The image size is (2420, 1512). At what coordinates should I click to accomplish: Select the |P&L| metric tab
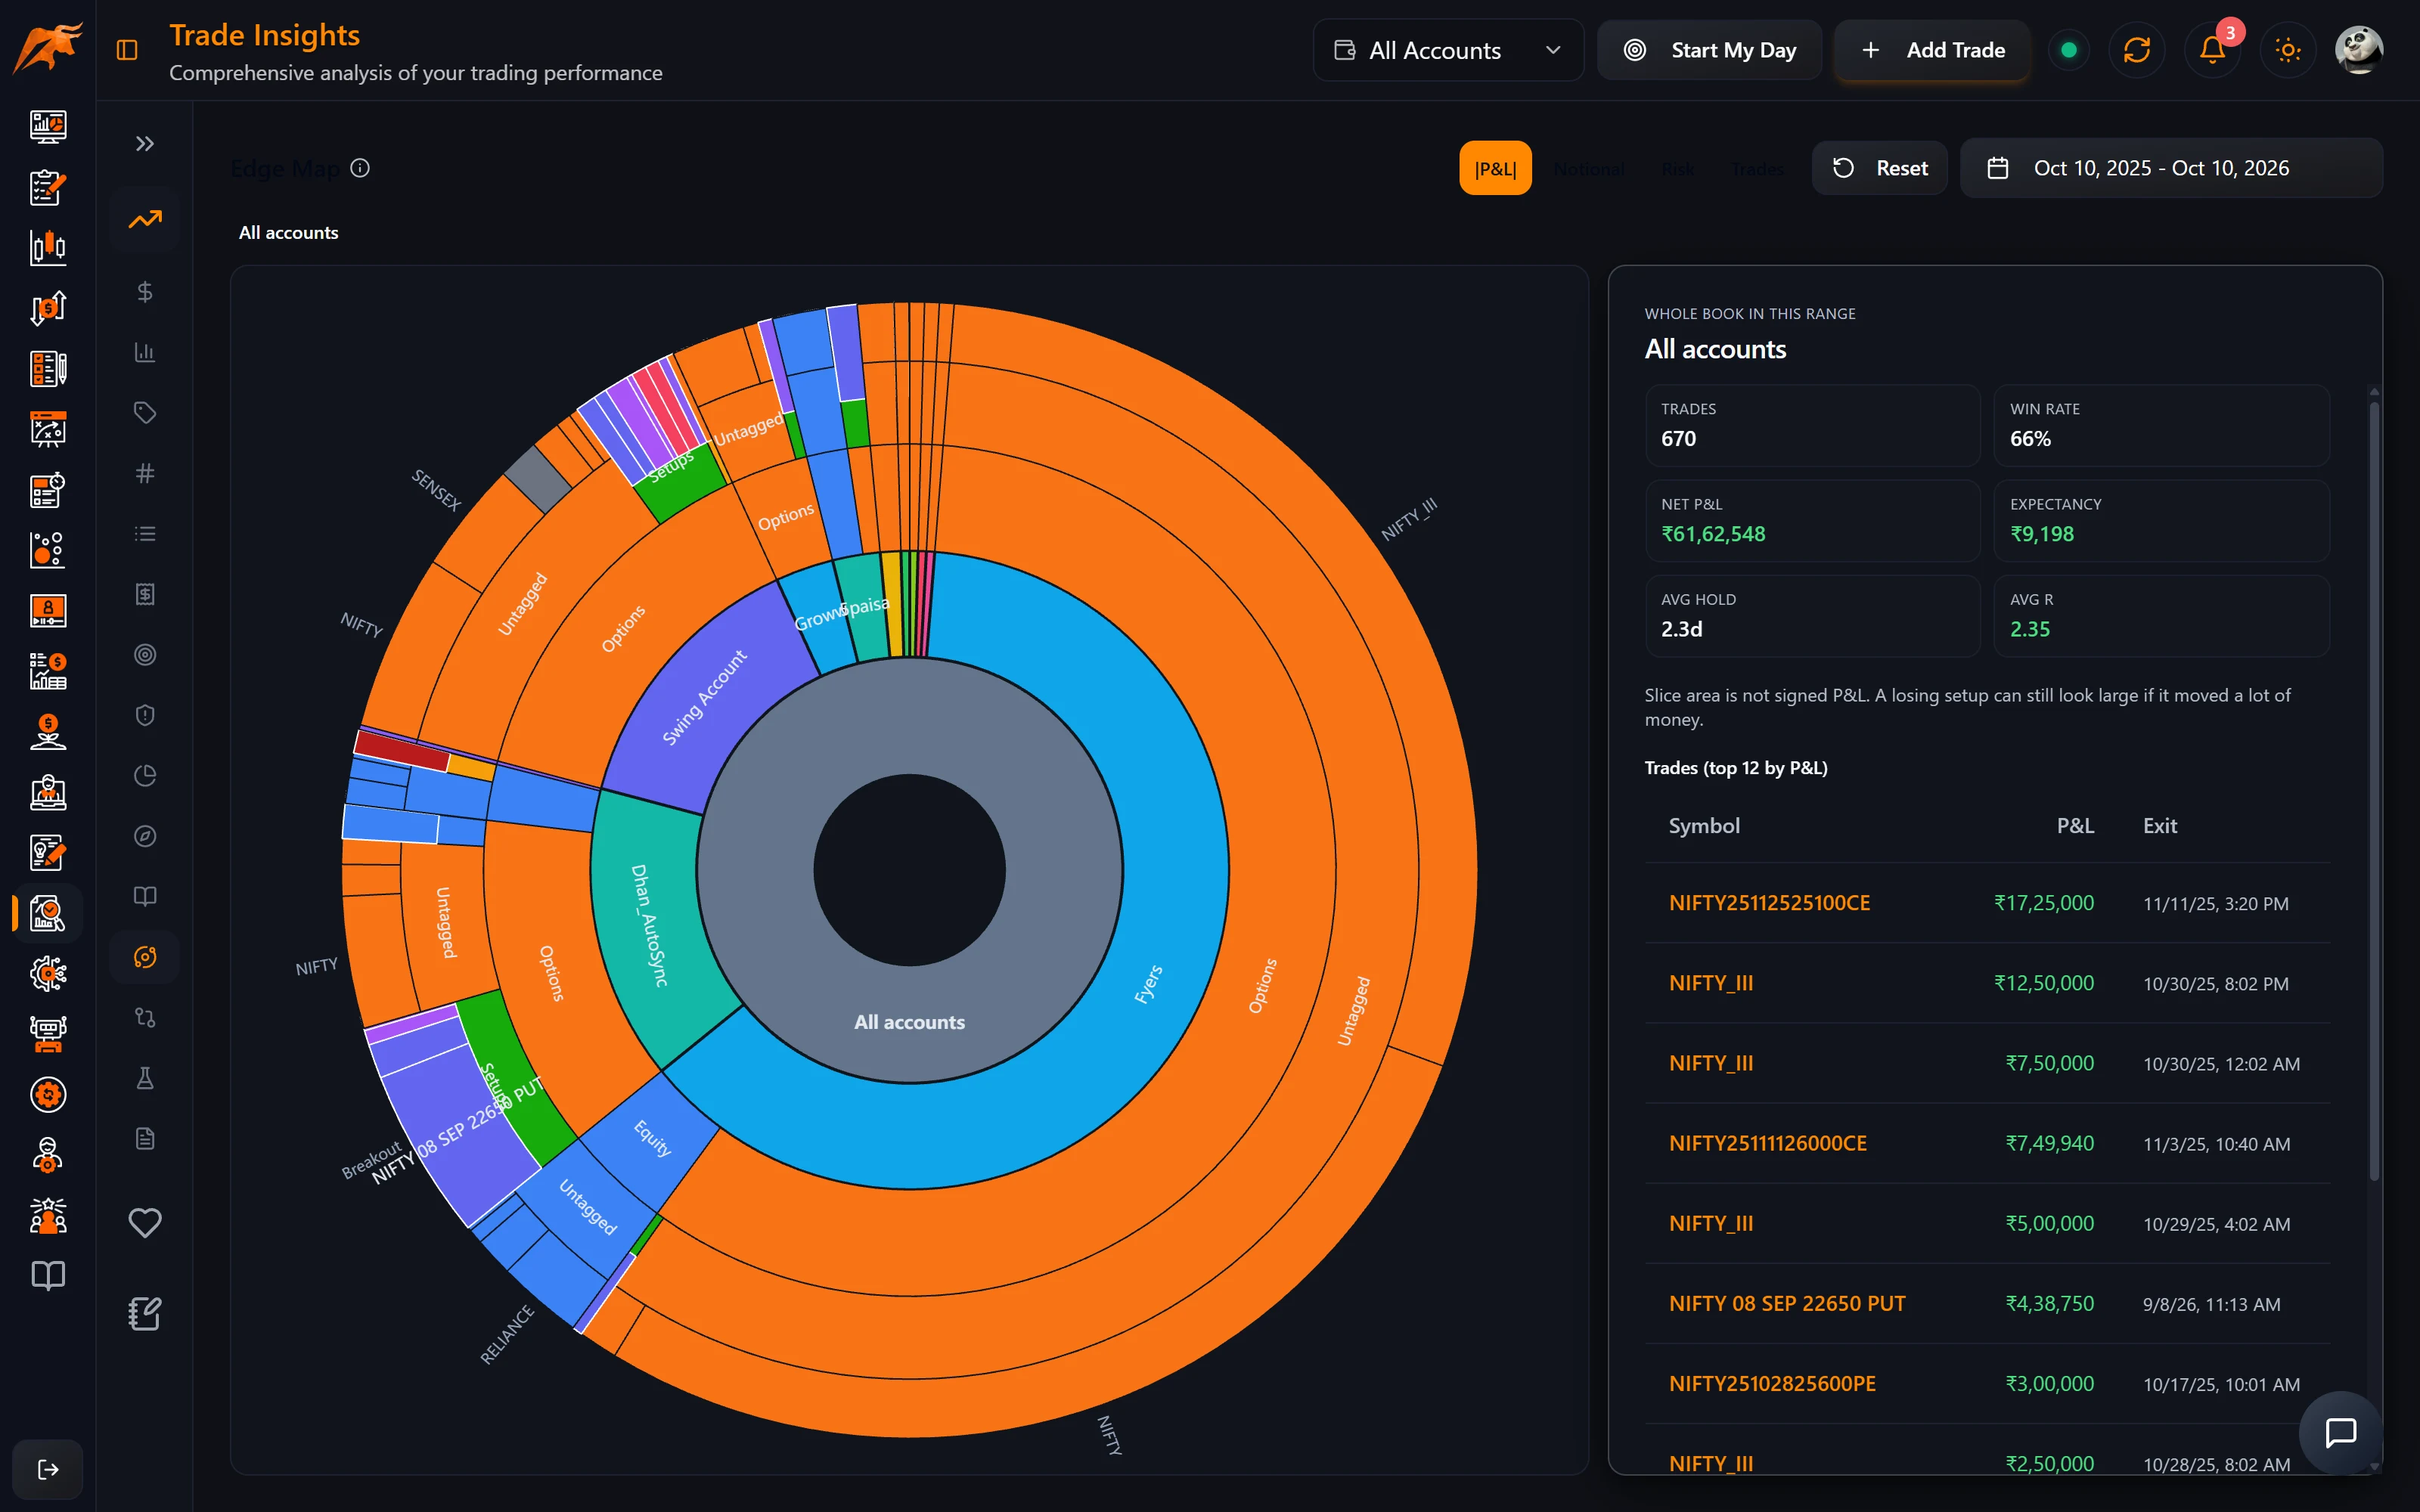tap(1495, 168)
